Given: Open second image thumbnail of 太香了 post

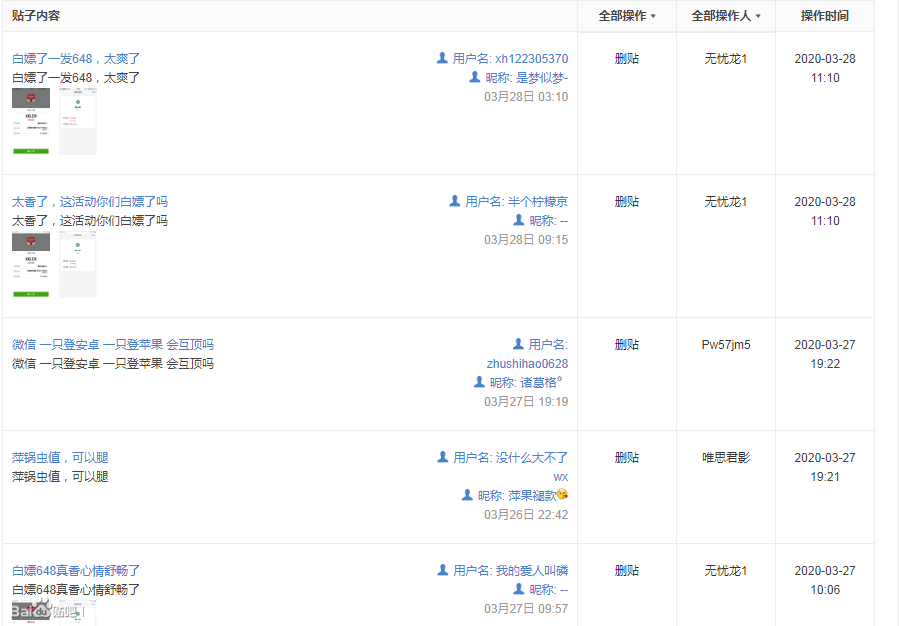Looking at the screenshot, I should tap(78, 264).
